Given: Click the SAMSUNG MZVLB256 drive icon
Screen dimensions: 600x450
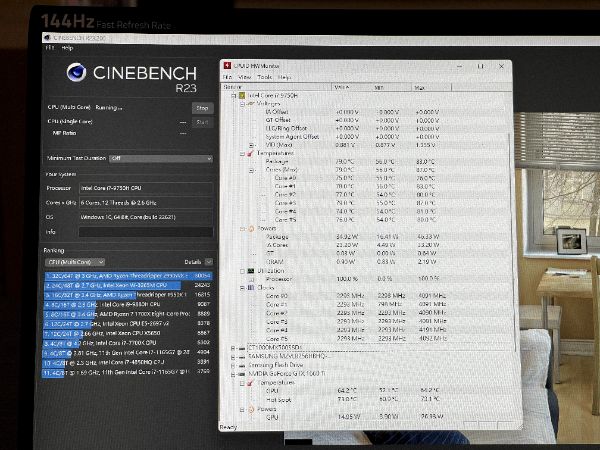Looking at the screenshot, I should (242, 357).
